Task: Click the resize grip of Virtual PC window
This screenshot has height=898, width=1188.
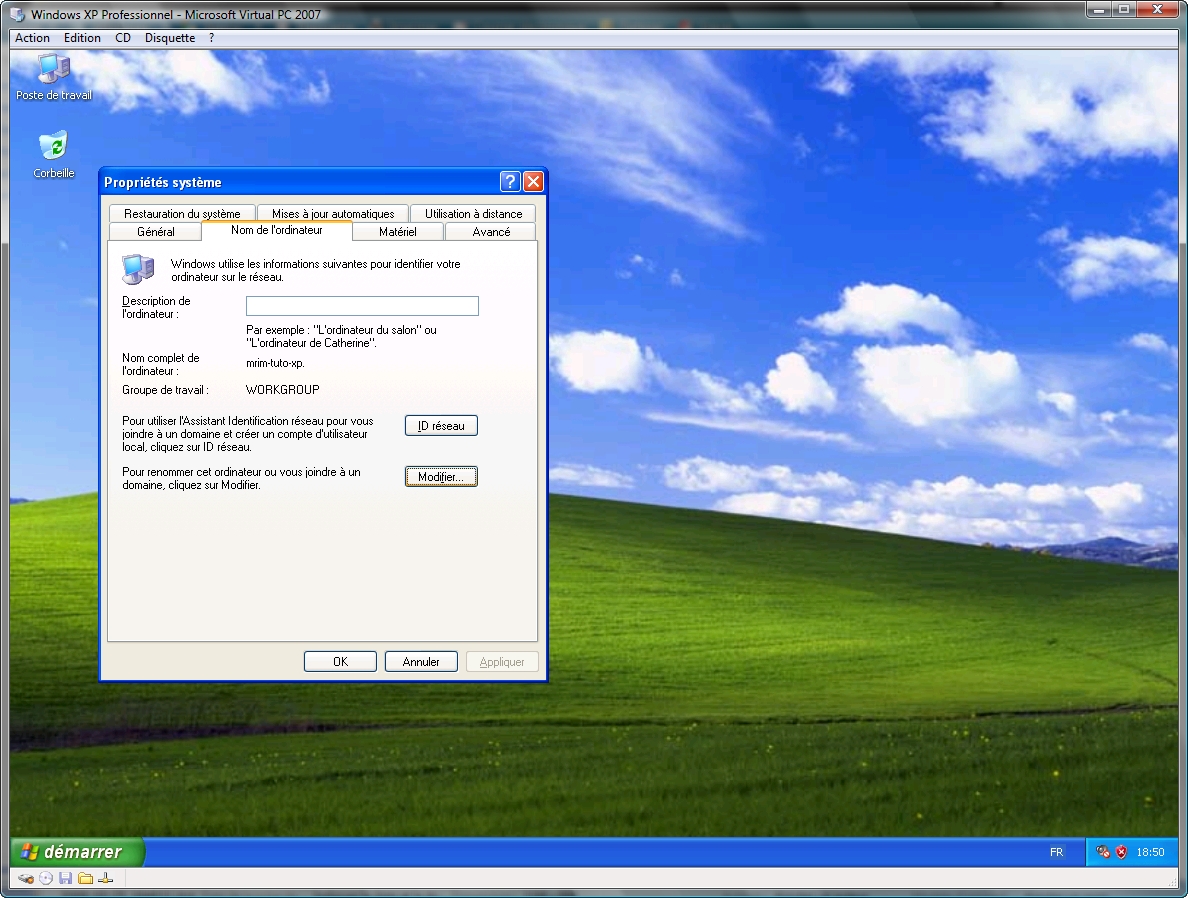Action: point(1173,881)
